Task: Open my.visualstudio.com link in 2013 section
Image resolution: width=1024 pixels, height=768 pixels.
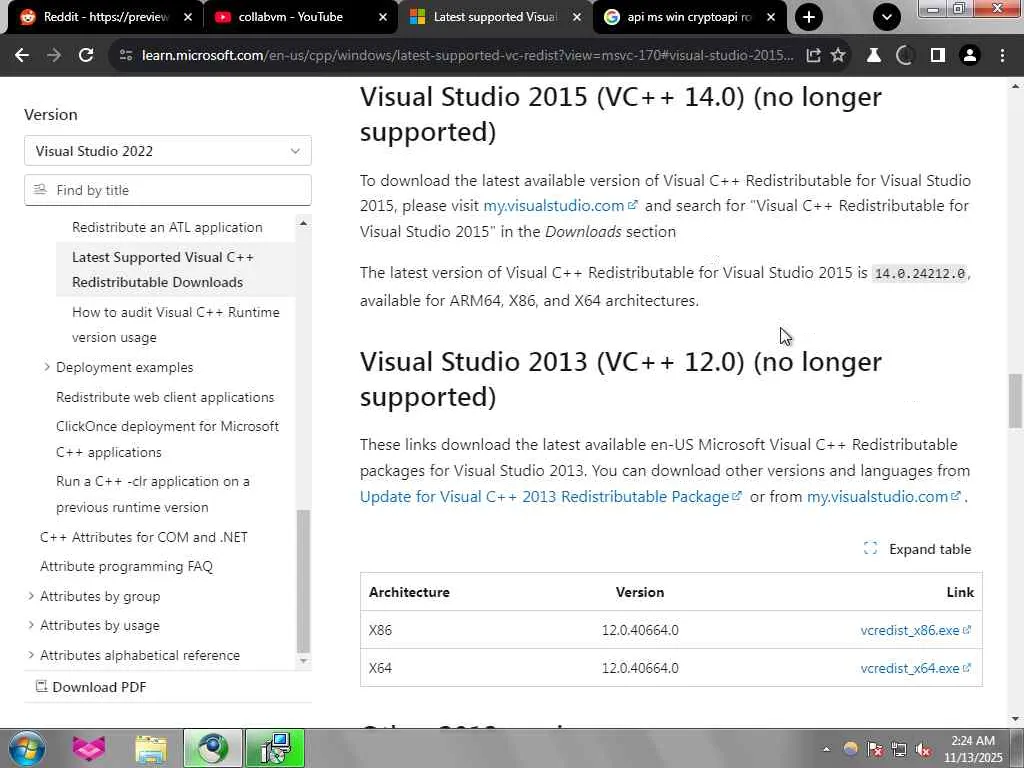Action: [884, 497]
